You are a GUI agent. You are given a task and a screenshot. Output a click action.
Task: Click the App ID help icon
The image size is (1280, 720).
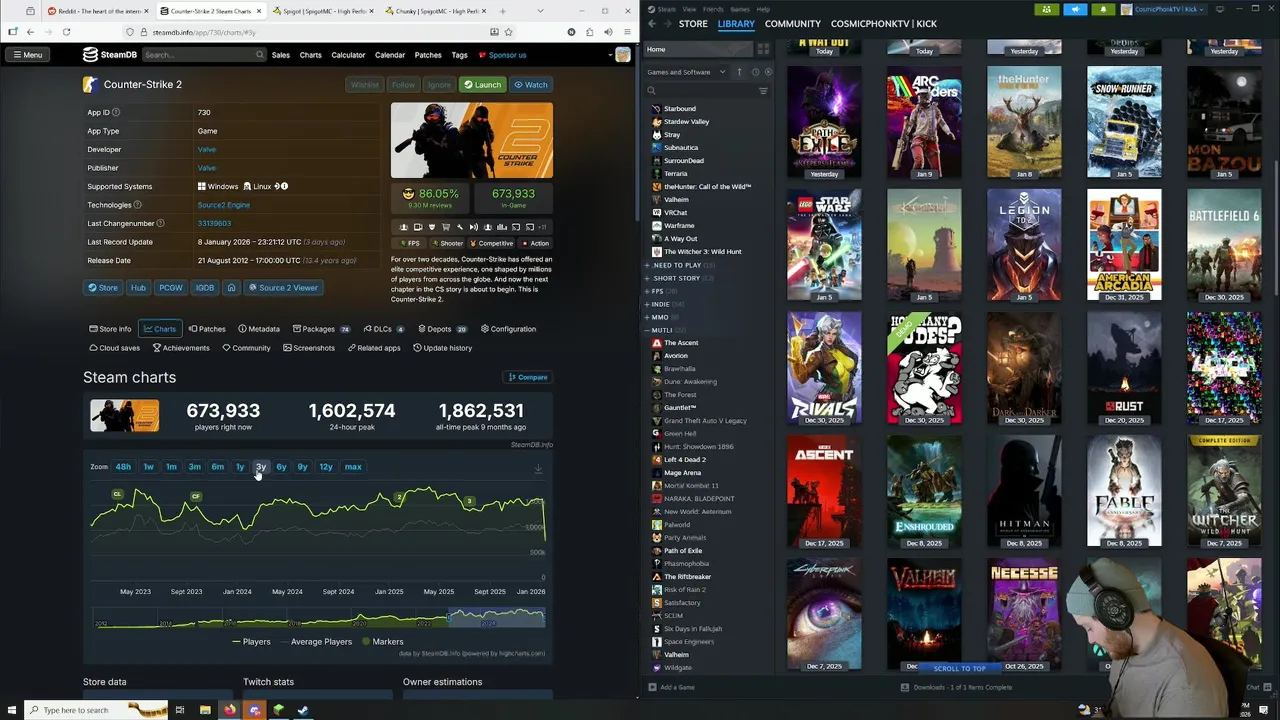116,113
